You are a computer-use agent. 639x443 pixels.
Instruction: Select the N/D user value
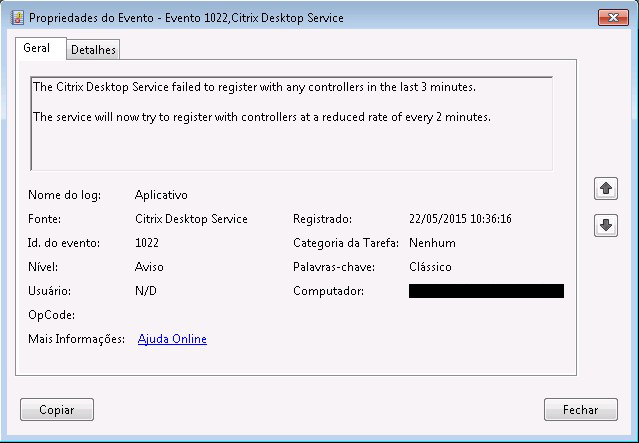pyautogui.click(x=146, y=291)
